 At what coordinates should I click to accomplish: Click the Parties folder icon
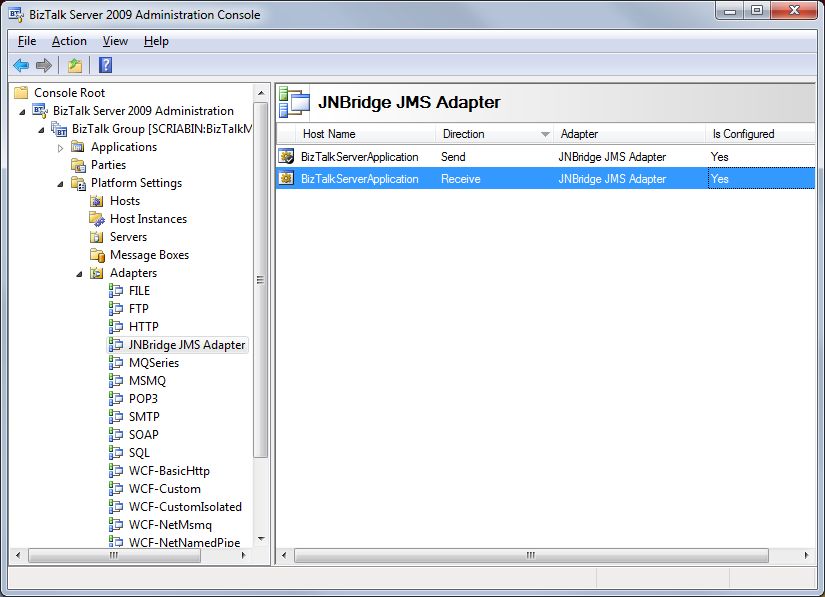pos(78,165)
